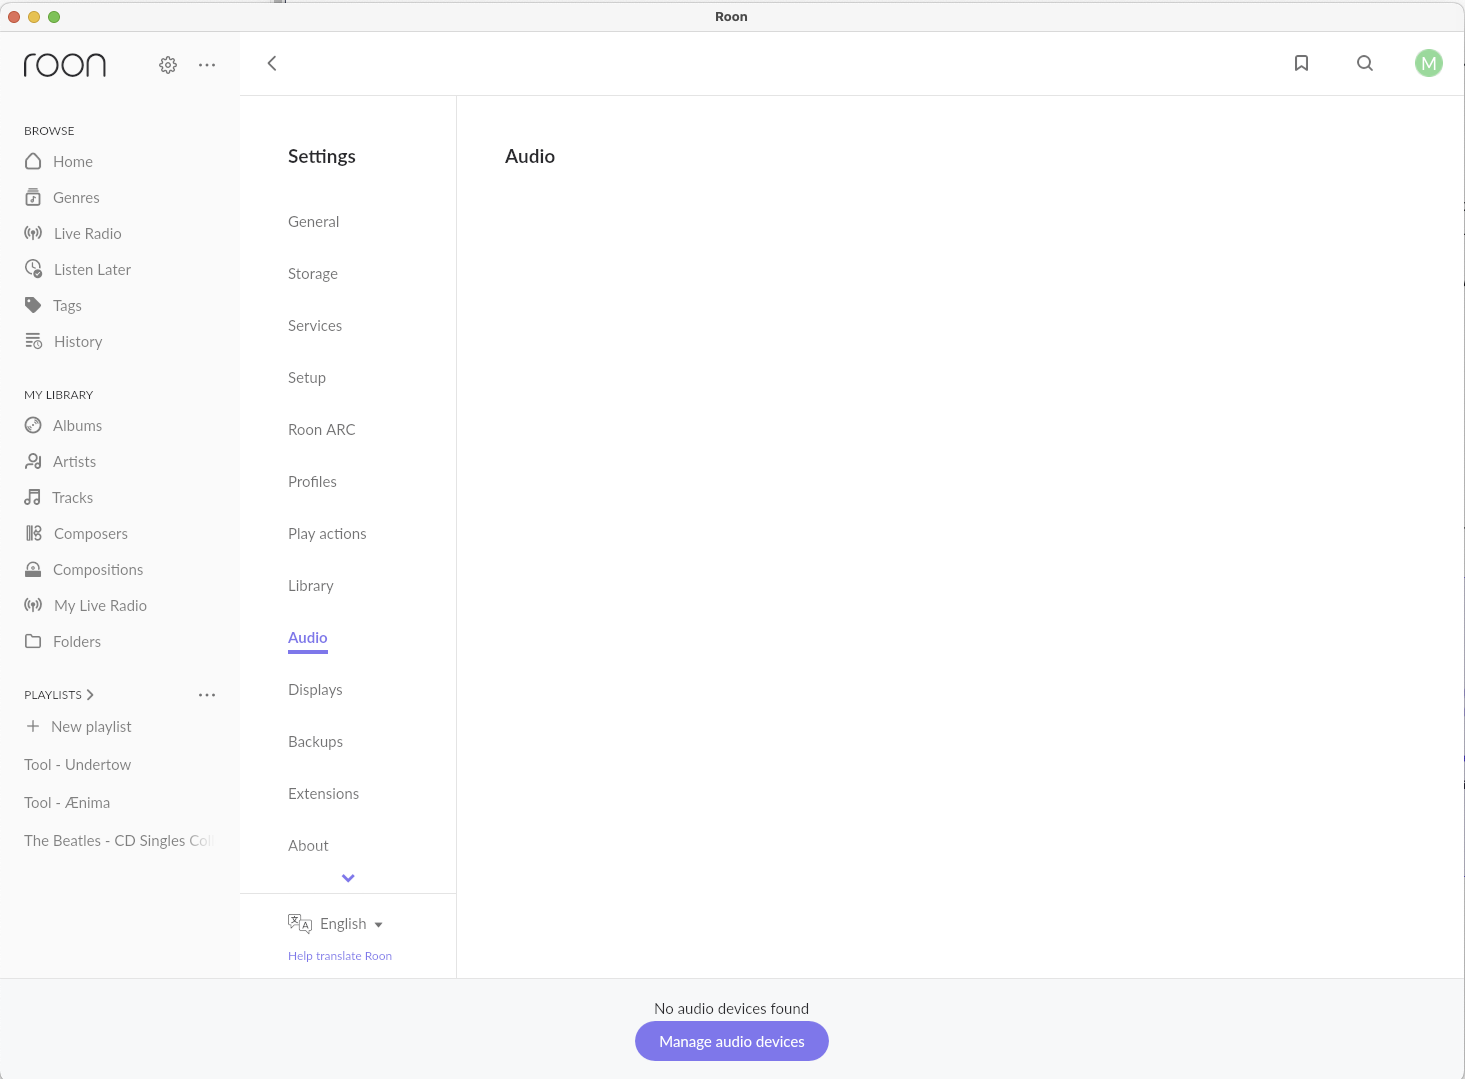Browse Compositions in My Library

pos(98,570)
